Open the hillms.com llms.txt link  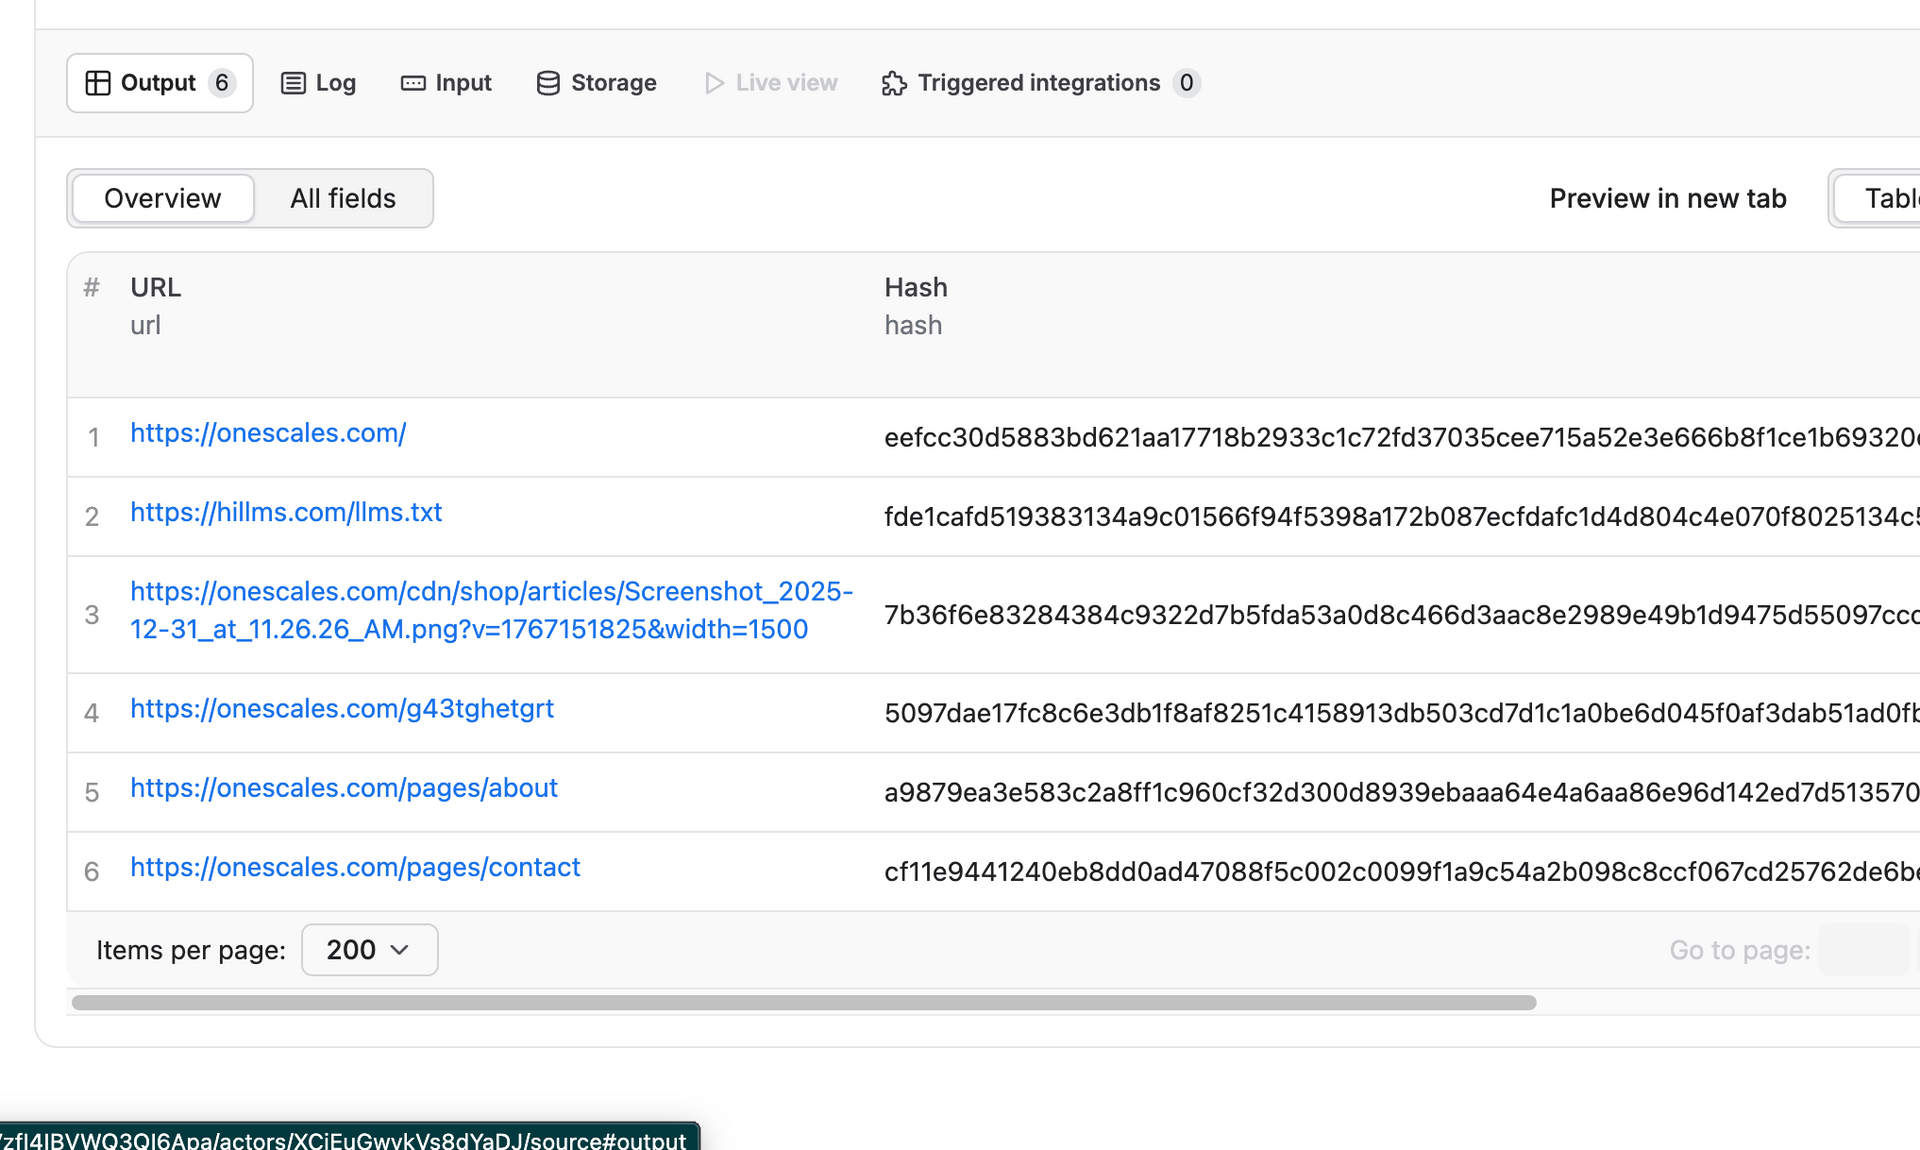[285, 512]
